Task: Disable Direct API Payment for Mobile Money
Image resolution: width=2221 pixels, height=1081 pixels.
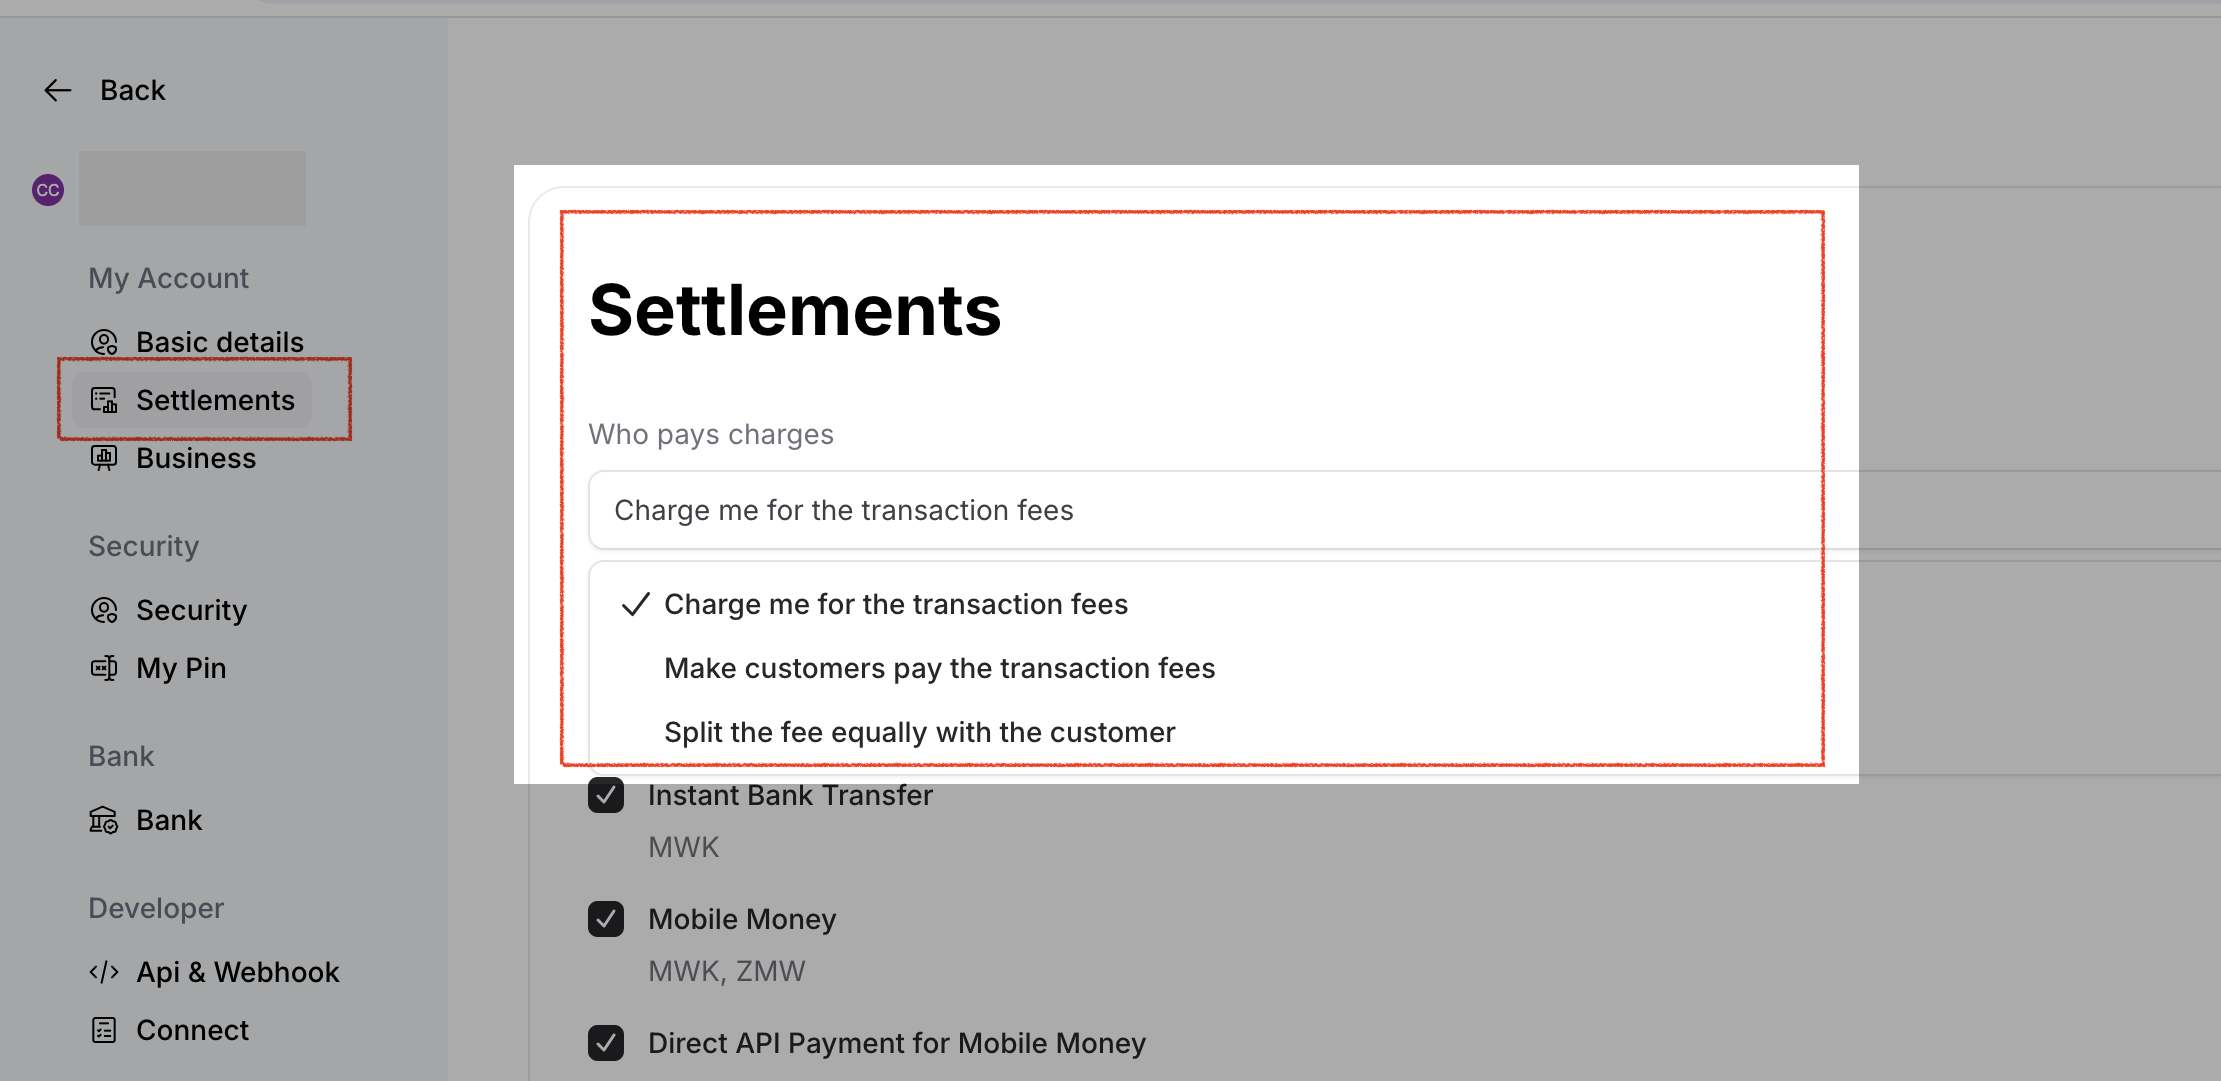Action: tap(606, 1044)
